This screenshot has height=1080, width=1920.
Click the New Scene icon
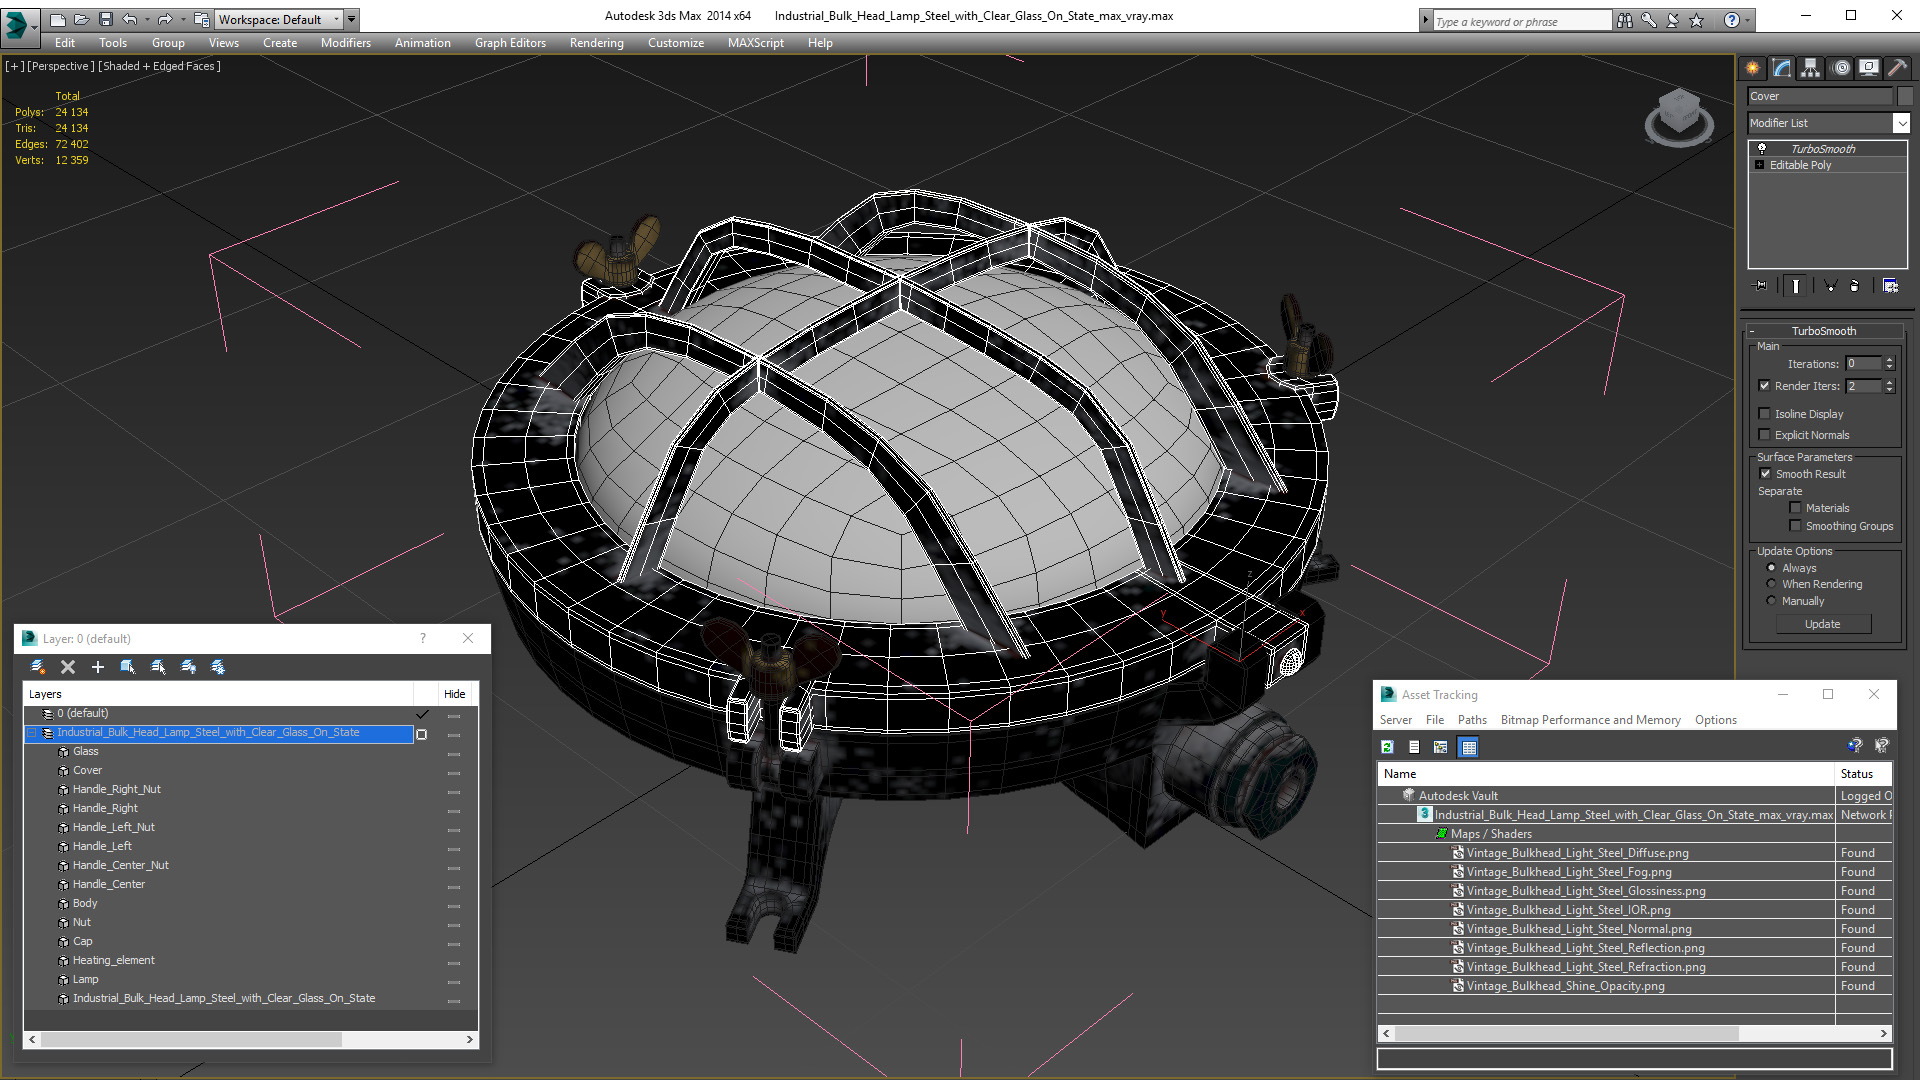58,19
